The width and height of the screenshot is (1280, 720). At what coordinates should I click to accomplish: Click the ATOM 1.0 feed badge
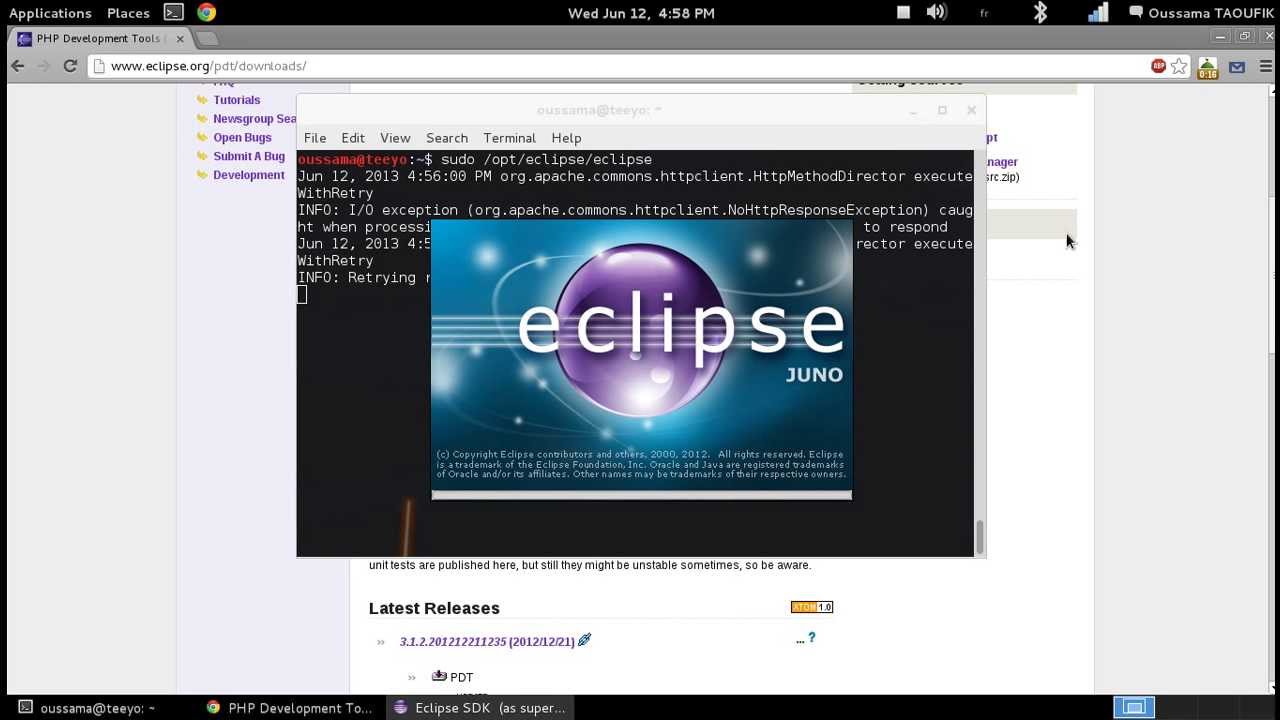pyautogui.click(x=812, y=607)
